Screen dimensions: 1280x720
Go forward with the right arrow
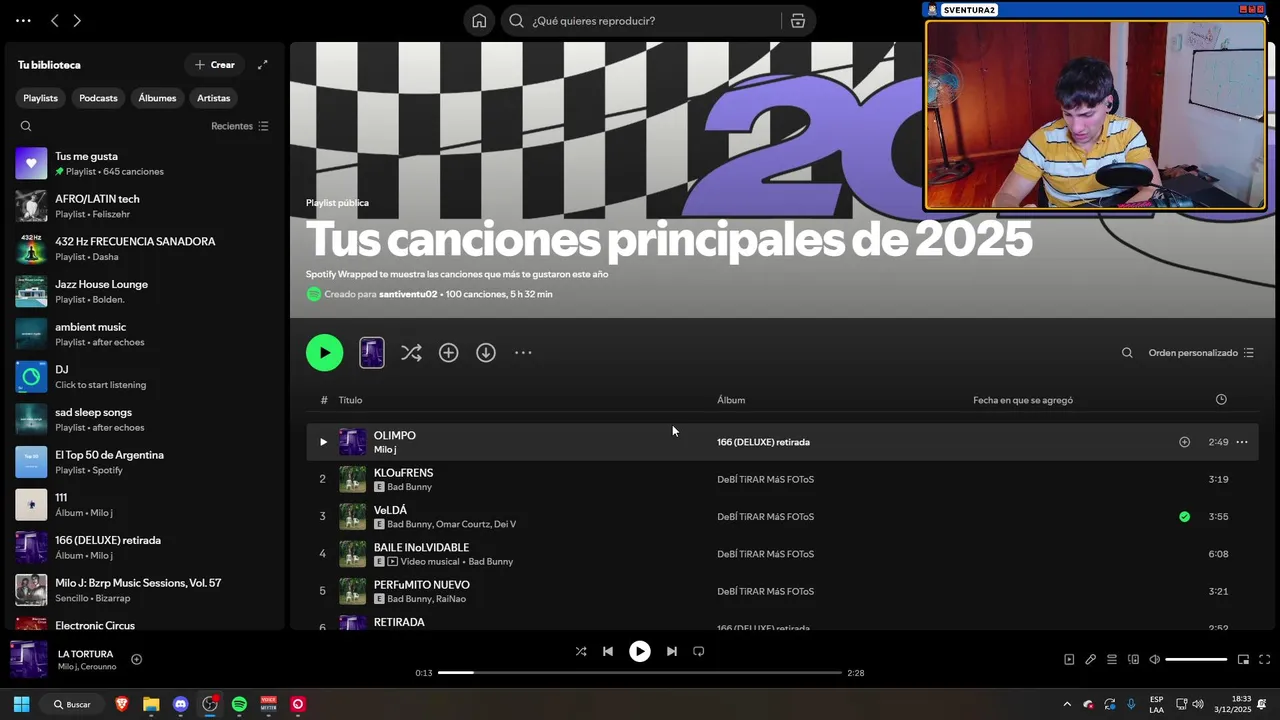pos(77,21)
